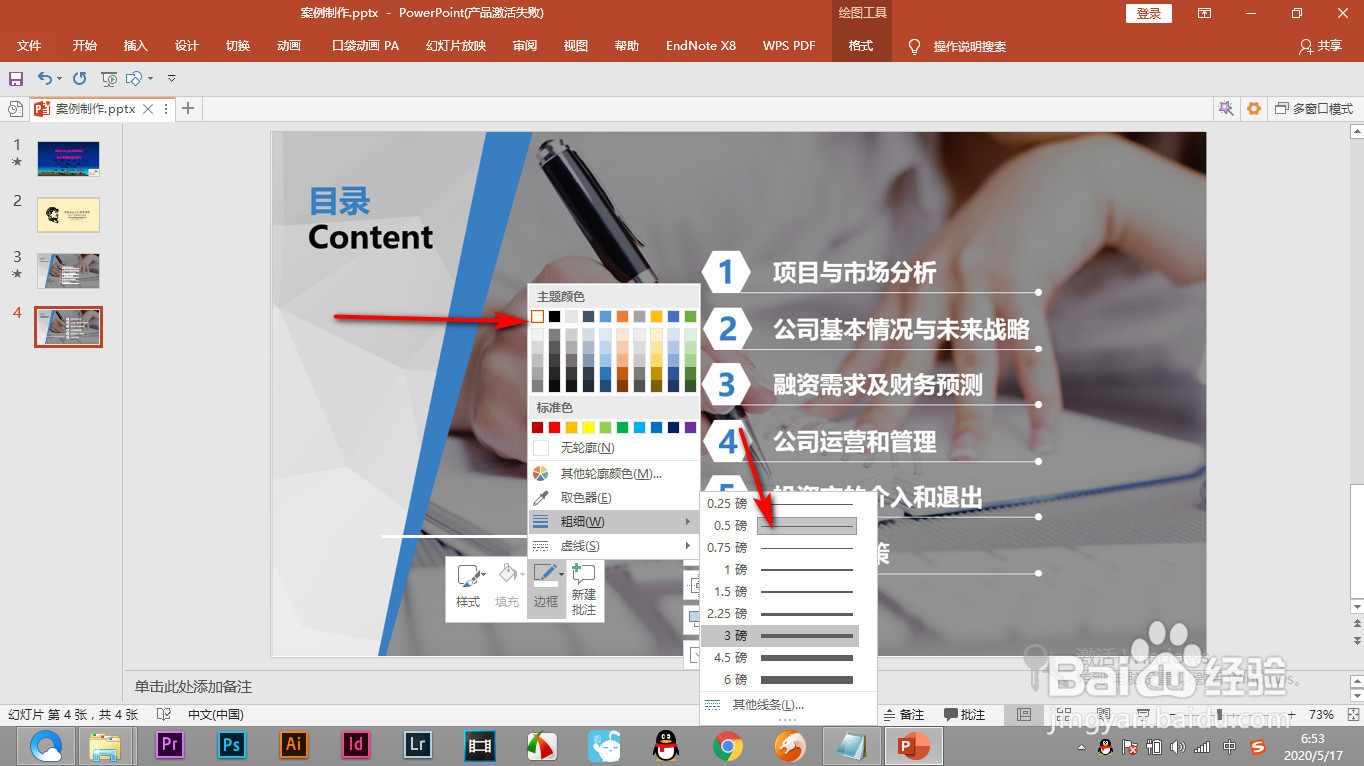Screen dimensions: 1364x766
Task: Click 新建批注 new comment button
Action: [x=584, y=588]
